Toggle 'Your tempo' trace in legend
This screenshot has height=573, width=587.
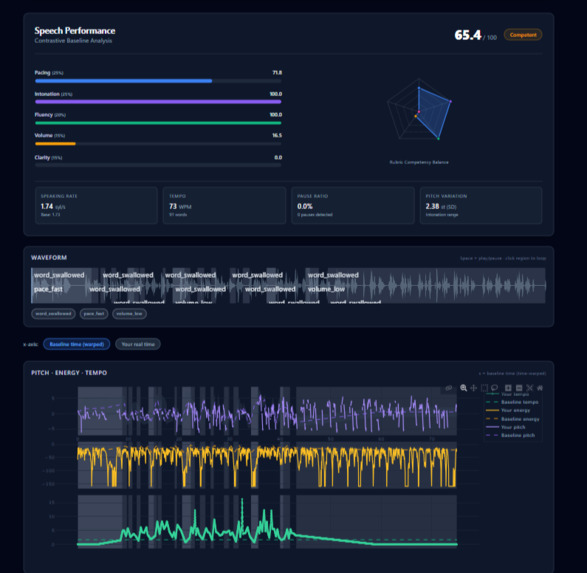pyautogui.click(x=507, y=394)
